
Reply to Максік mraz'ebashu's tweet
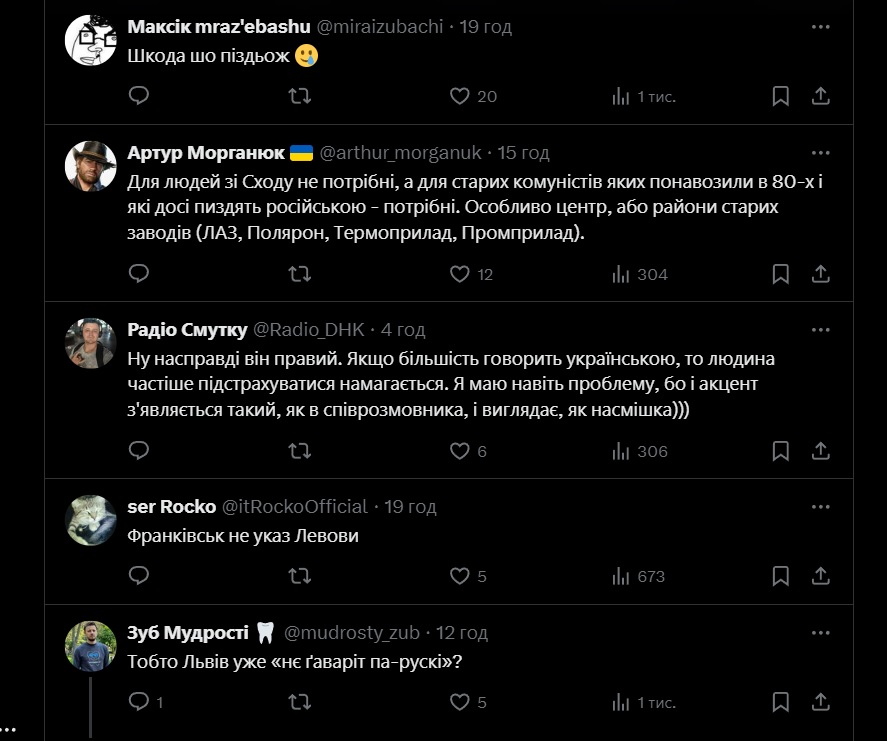(x=140, y=96)
